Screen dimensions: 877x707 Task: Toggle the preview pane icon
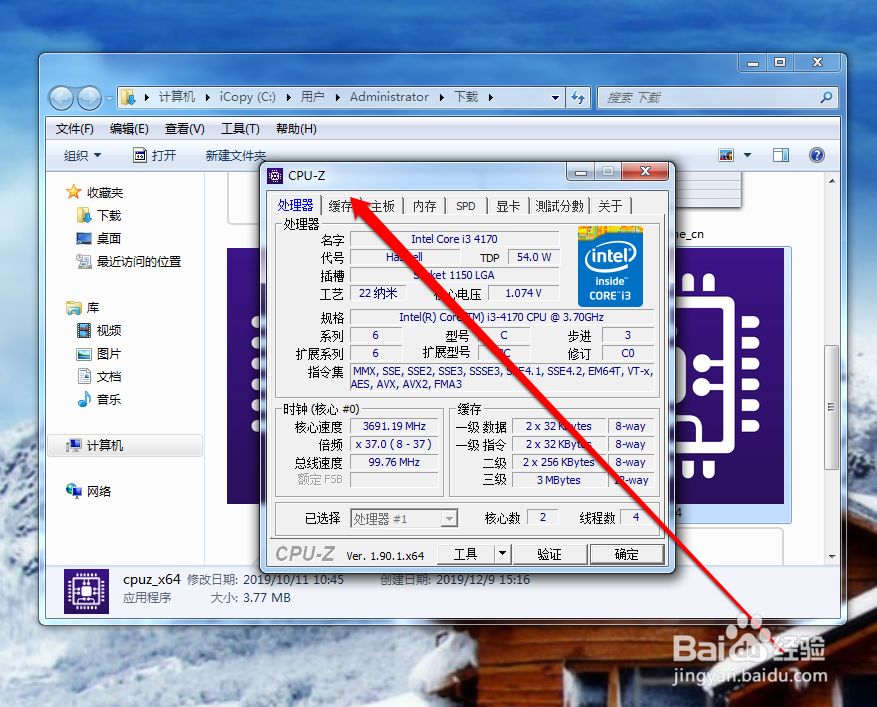click(x=781, y=155)
